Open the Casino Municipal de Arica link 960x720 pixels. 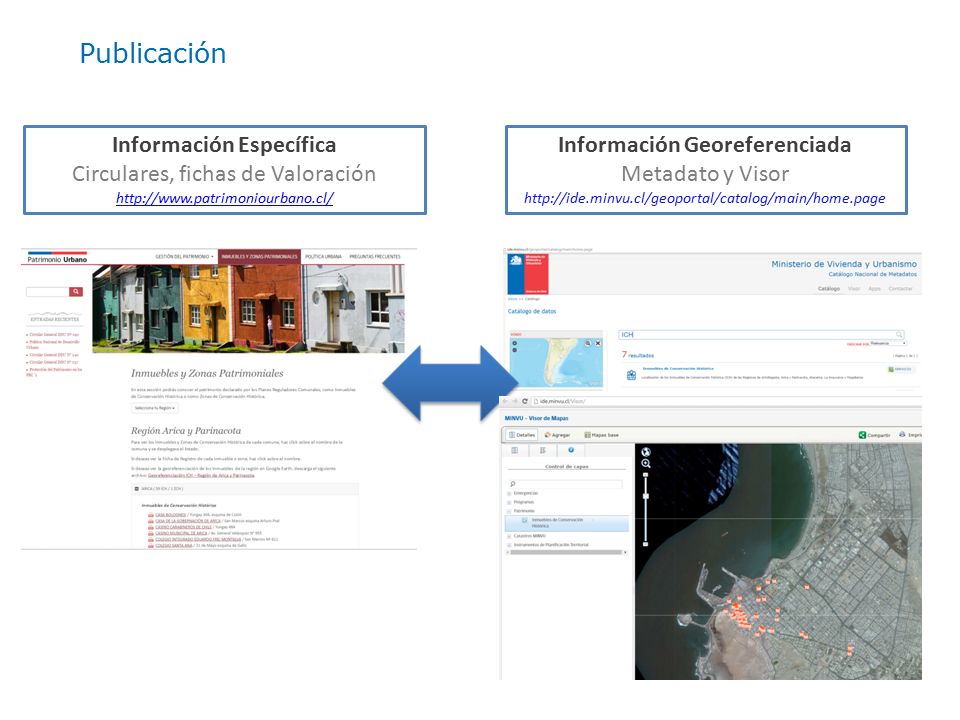(x=181, y=533)
